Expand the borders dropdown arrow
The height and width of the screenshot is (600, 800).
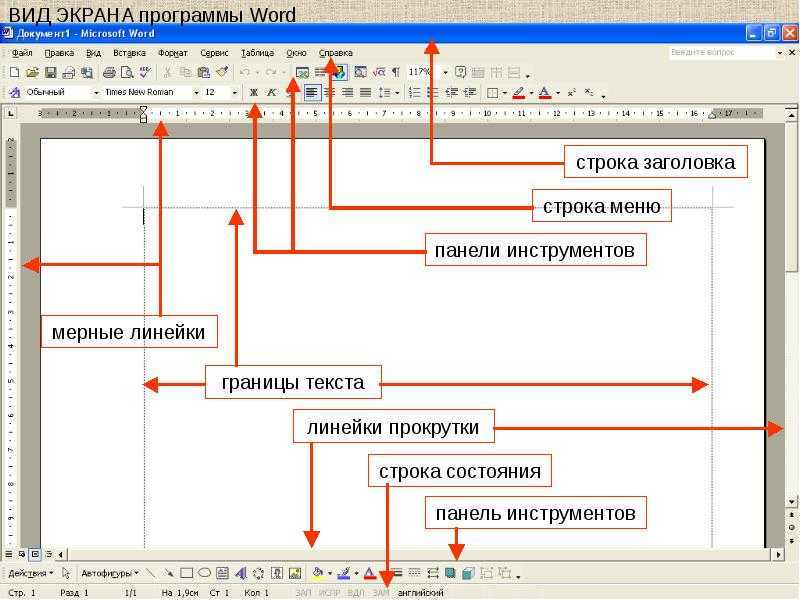pos(505,93)
